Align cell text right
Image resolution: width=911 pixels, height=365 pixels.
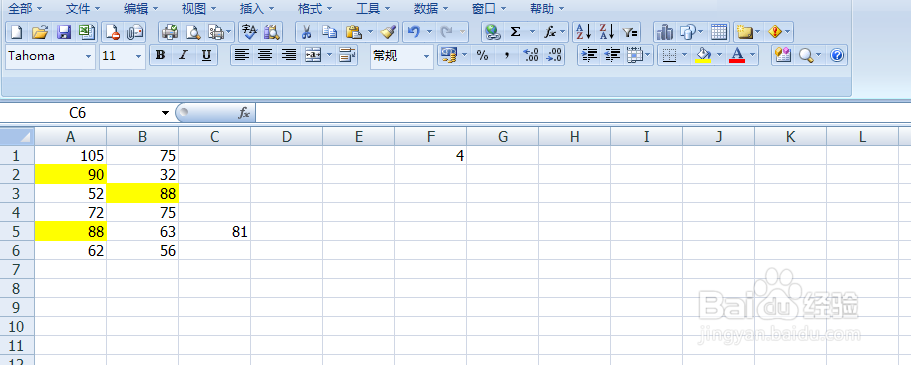coord(289,56)
